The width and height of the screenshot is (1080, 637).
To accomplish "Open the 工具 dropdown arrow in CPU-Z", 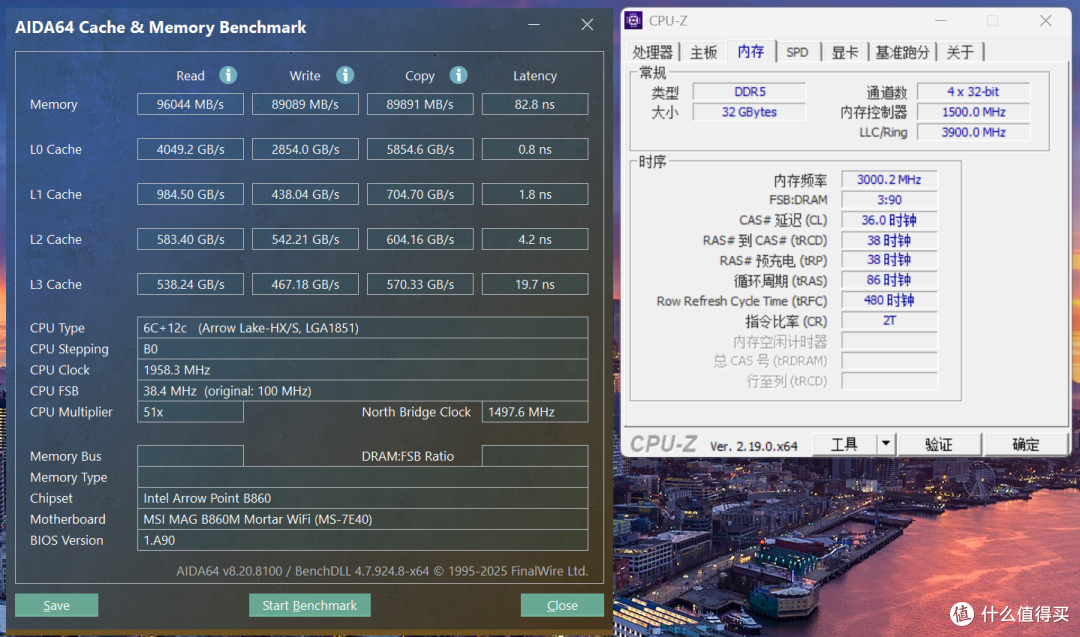I will tap(886, 444).
